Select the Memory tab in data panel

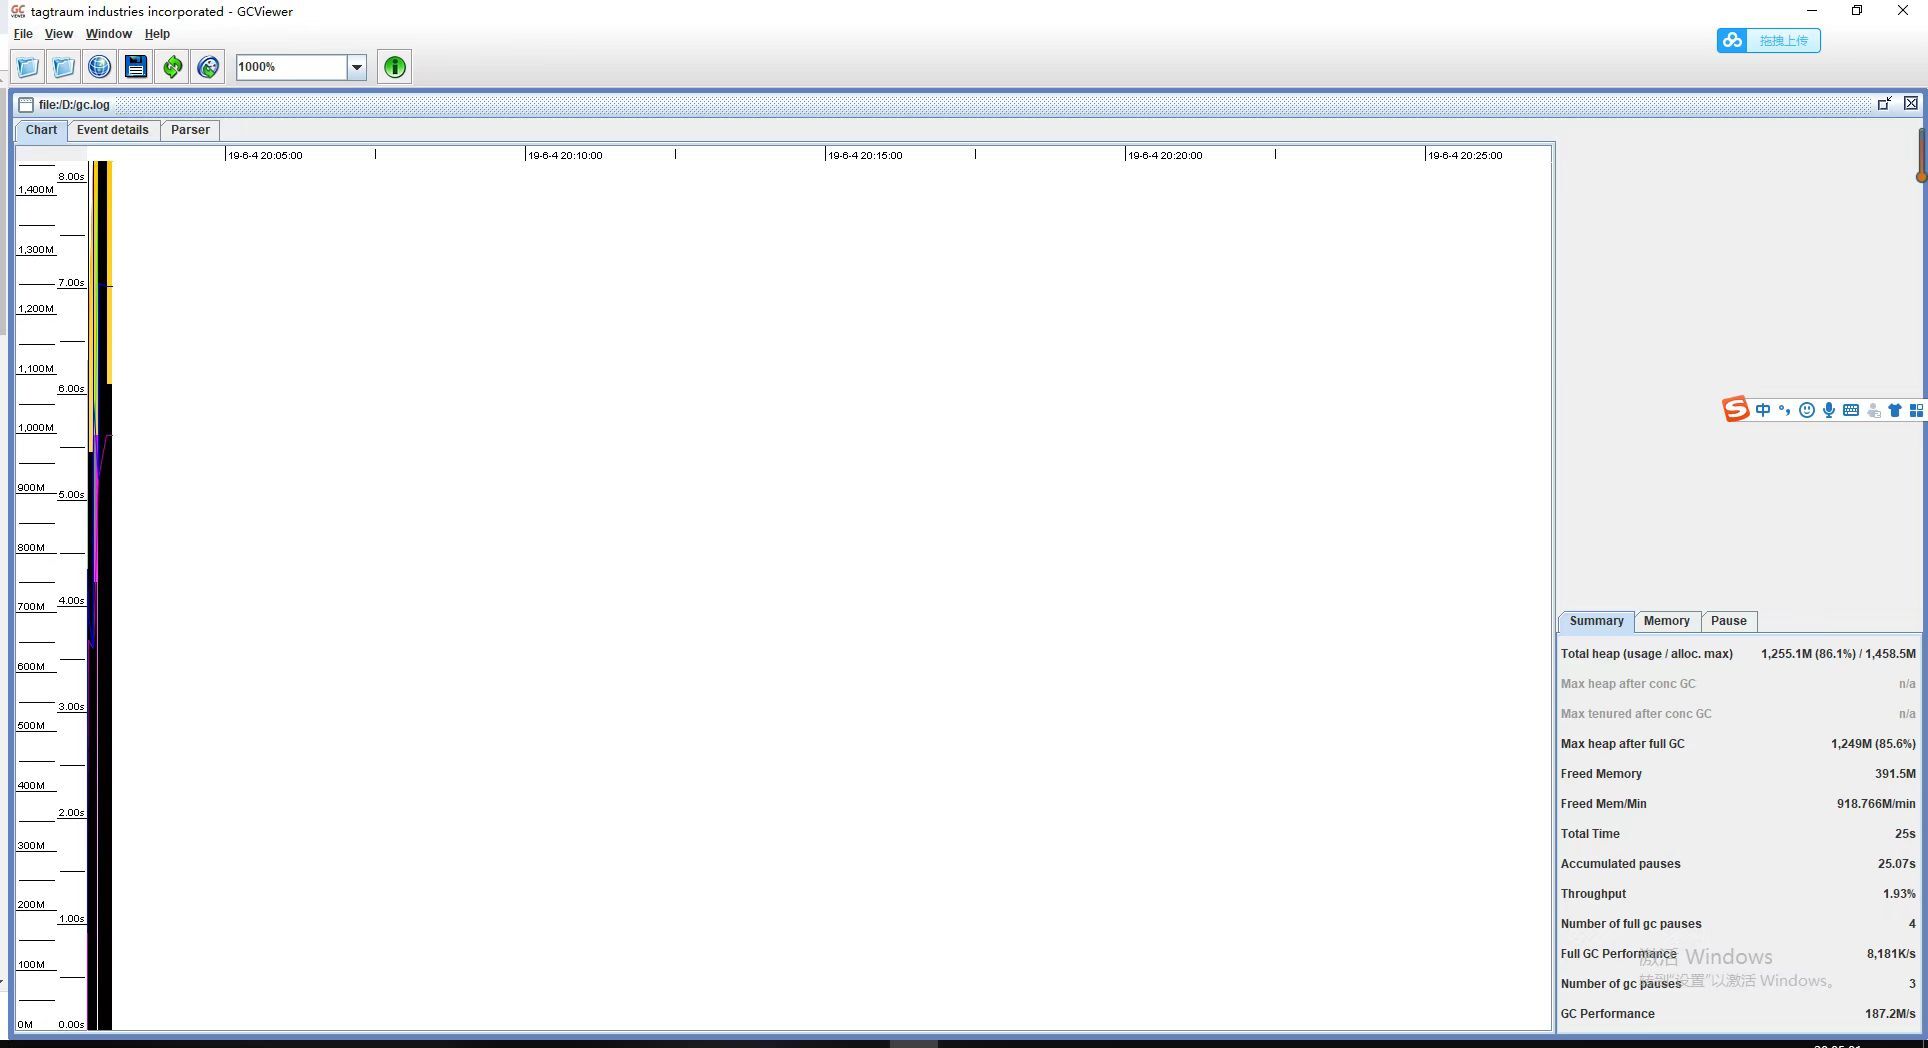pos(1666,621)
